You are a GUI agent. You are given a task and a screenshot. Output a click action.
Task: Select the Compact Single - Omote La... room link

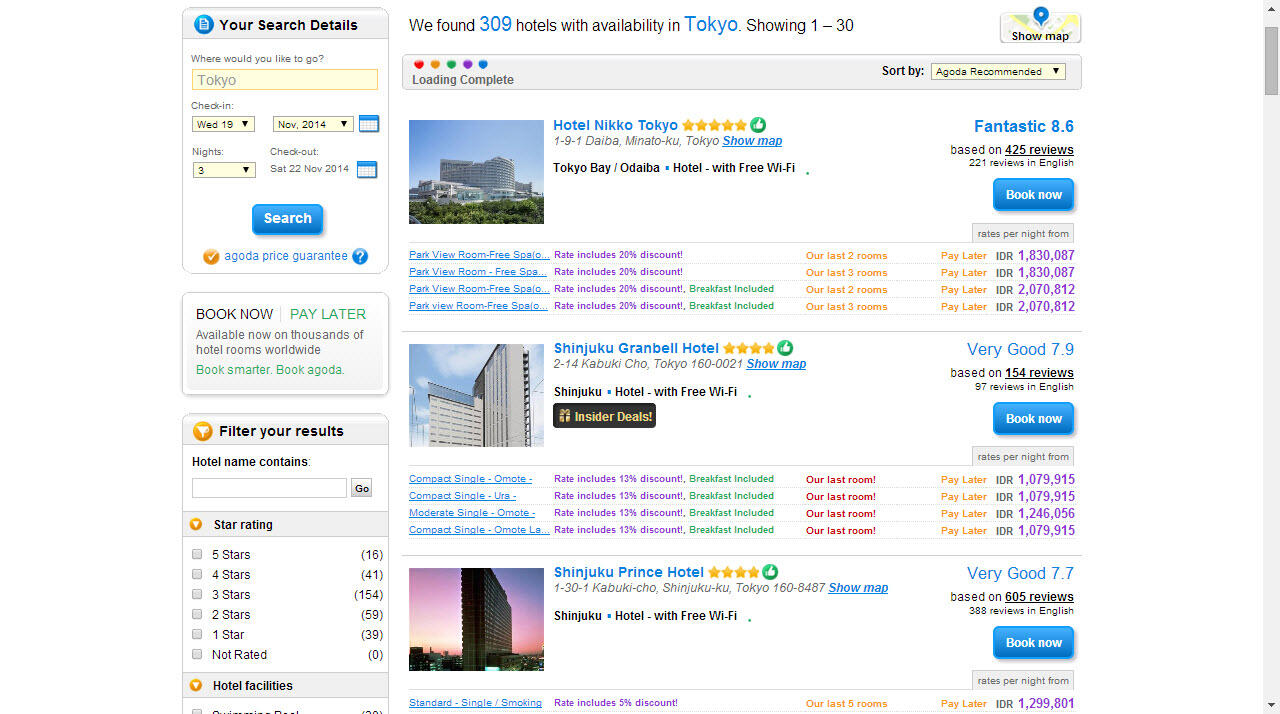tap(479, 530)
